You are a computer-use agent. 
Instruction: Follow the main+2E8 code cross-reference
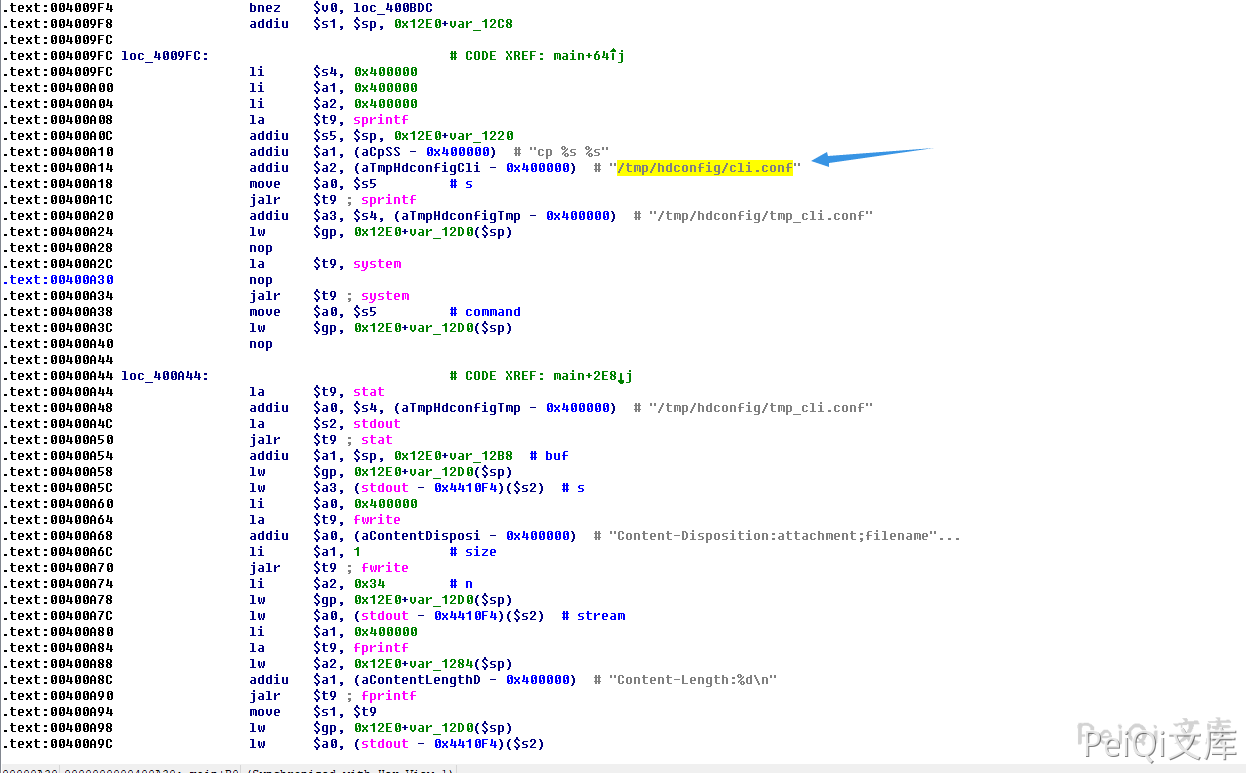tap(592, 376)
